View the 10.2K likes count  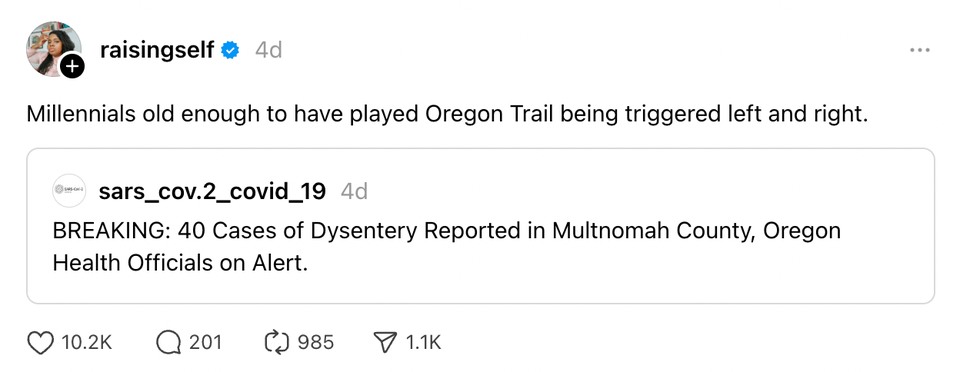click(86, 343)
